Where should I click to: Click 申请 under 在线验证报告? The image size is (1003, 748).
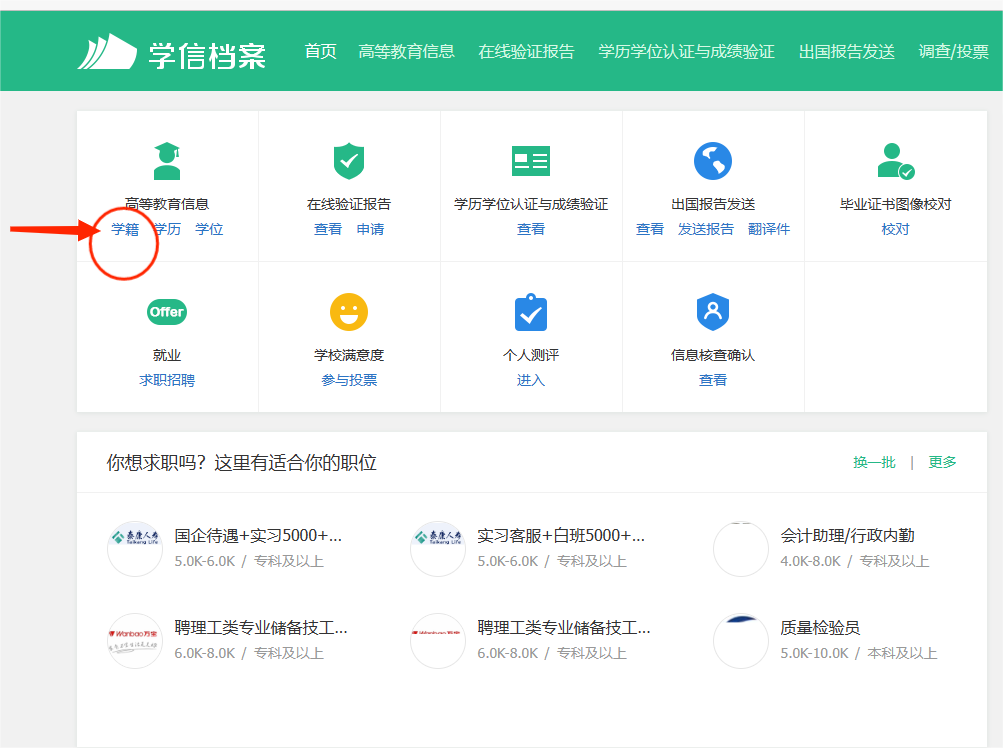point(370,229)
